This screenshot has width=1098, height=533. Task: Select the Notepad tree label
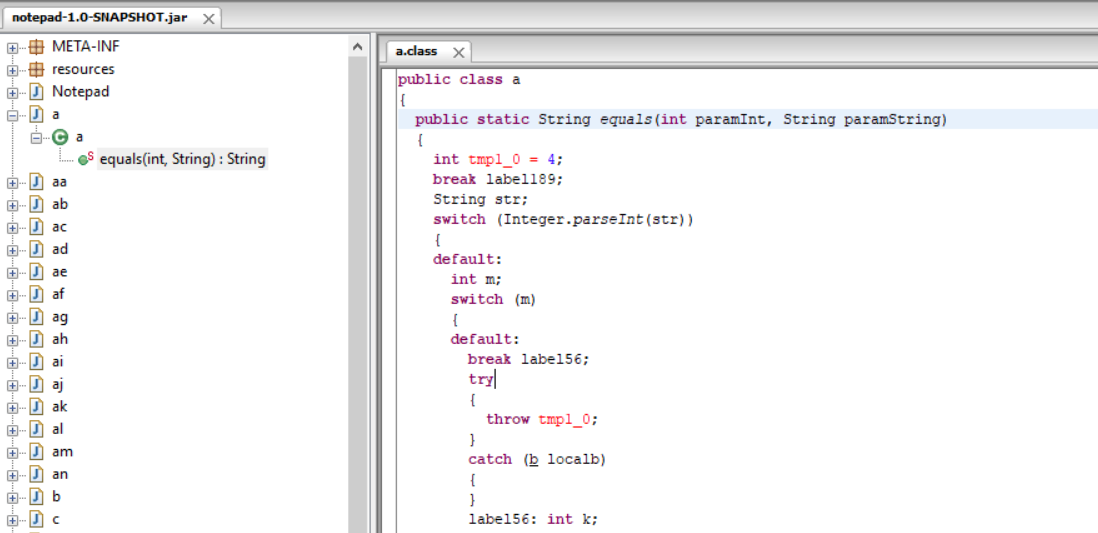tap(81, 92)
